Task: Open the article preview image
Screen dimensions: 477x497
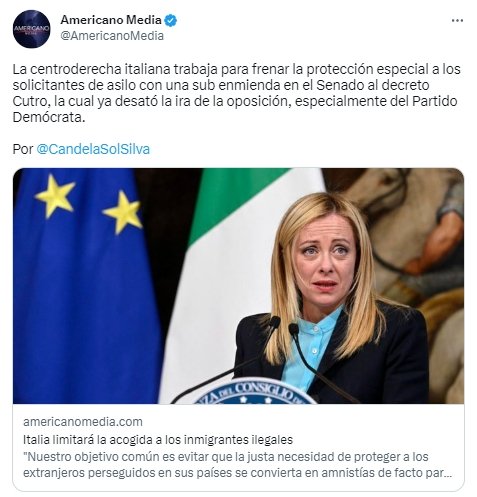Action: pyautogui.click(x=238, y=286)
